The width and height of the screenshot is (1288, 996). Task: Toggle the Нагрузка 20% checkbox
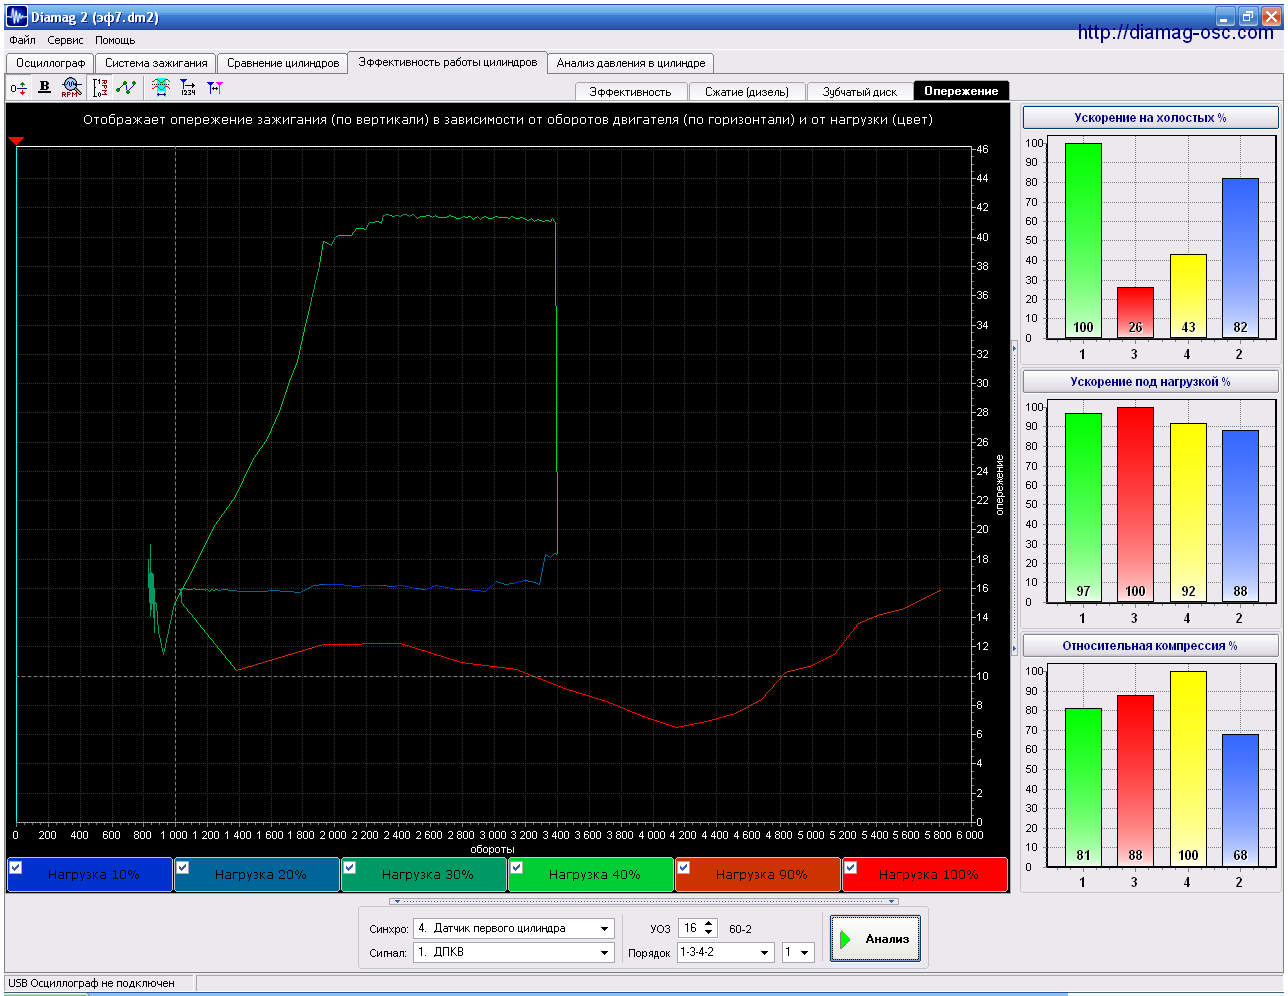[183, 868]
